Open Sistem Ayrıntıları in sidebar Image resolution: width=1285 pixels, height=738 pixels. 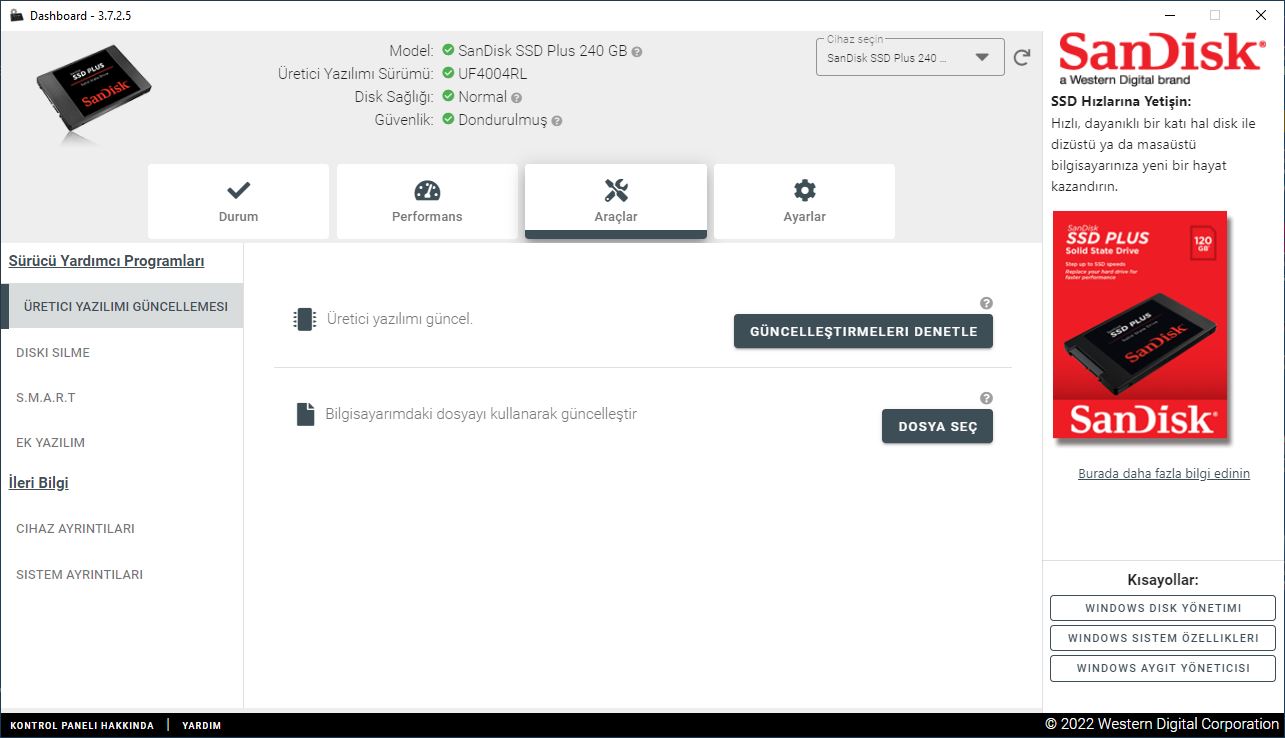tap(121, 574)
